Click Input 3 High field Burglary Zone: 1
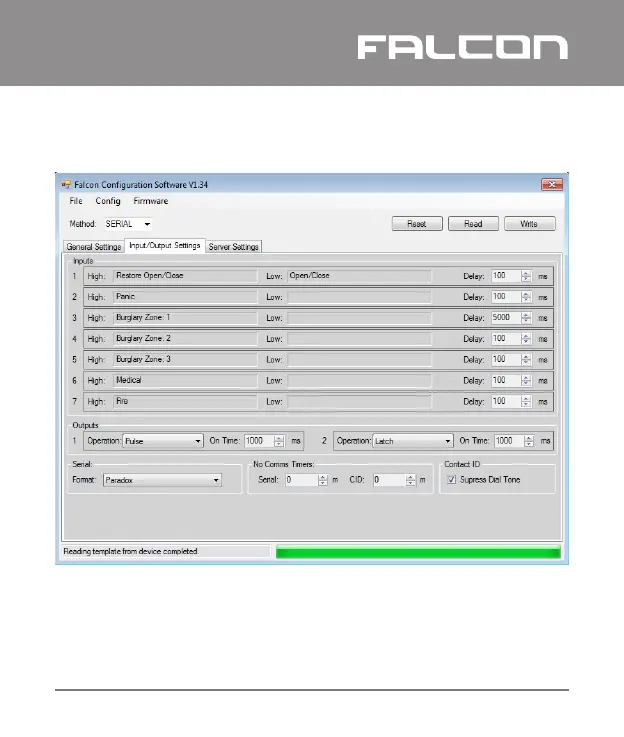The image size is (624, 737). [185, 318]
